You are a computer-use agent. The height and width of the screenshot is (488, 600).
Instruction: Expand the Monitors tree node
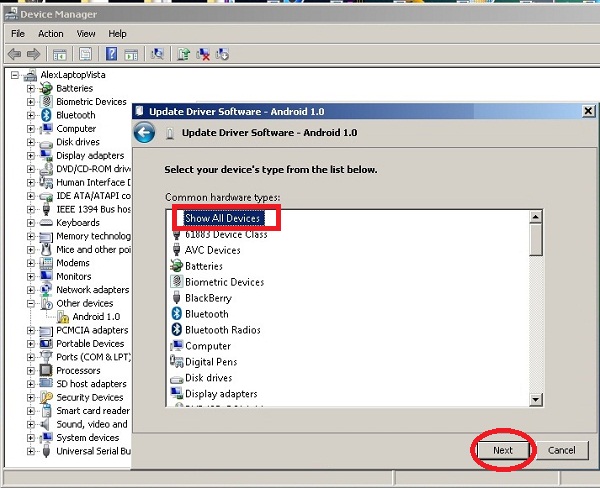point(31,276)
